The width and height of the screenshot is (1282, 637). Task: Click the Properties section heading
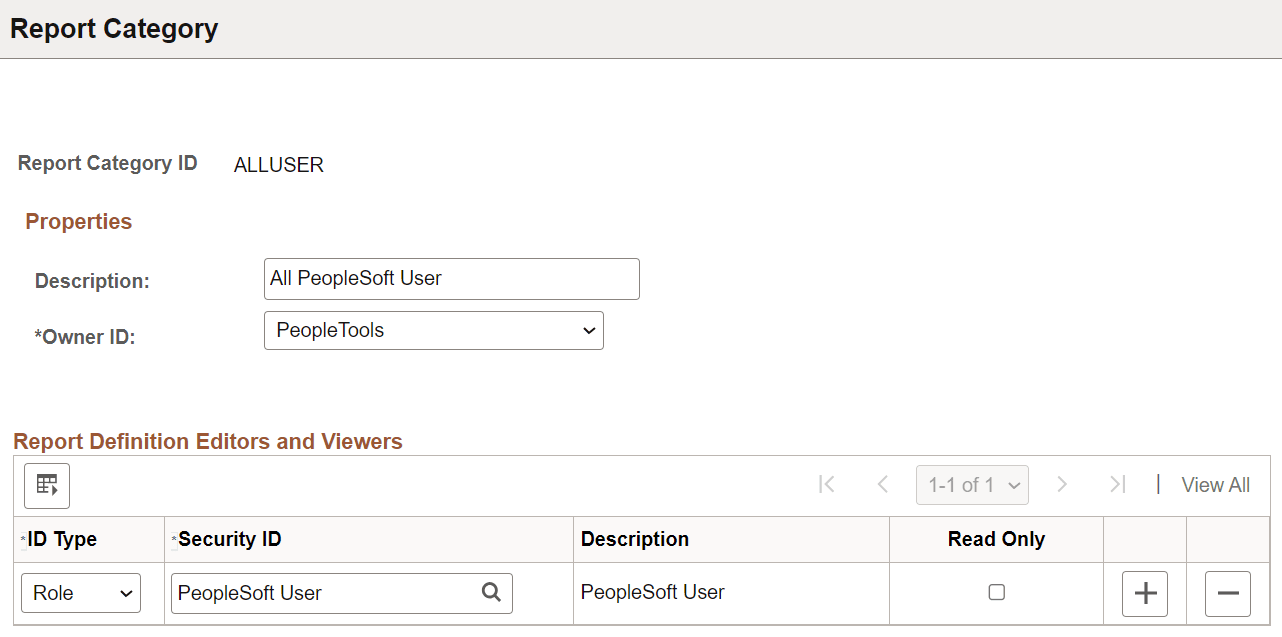tap(78, 221)
